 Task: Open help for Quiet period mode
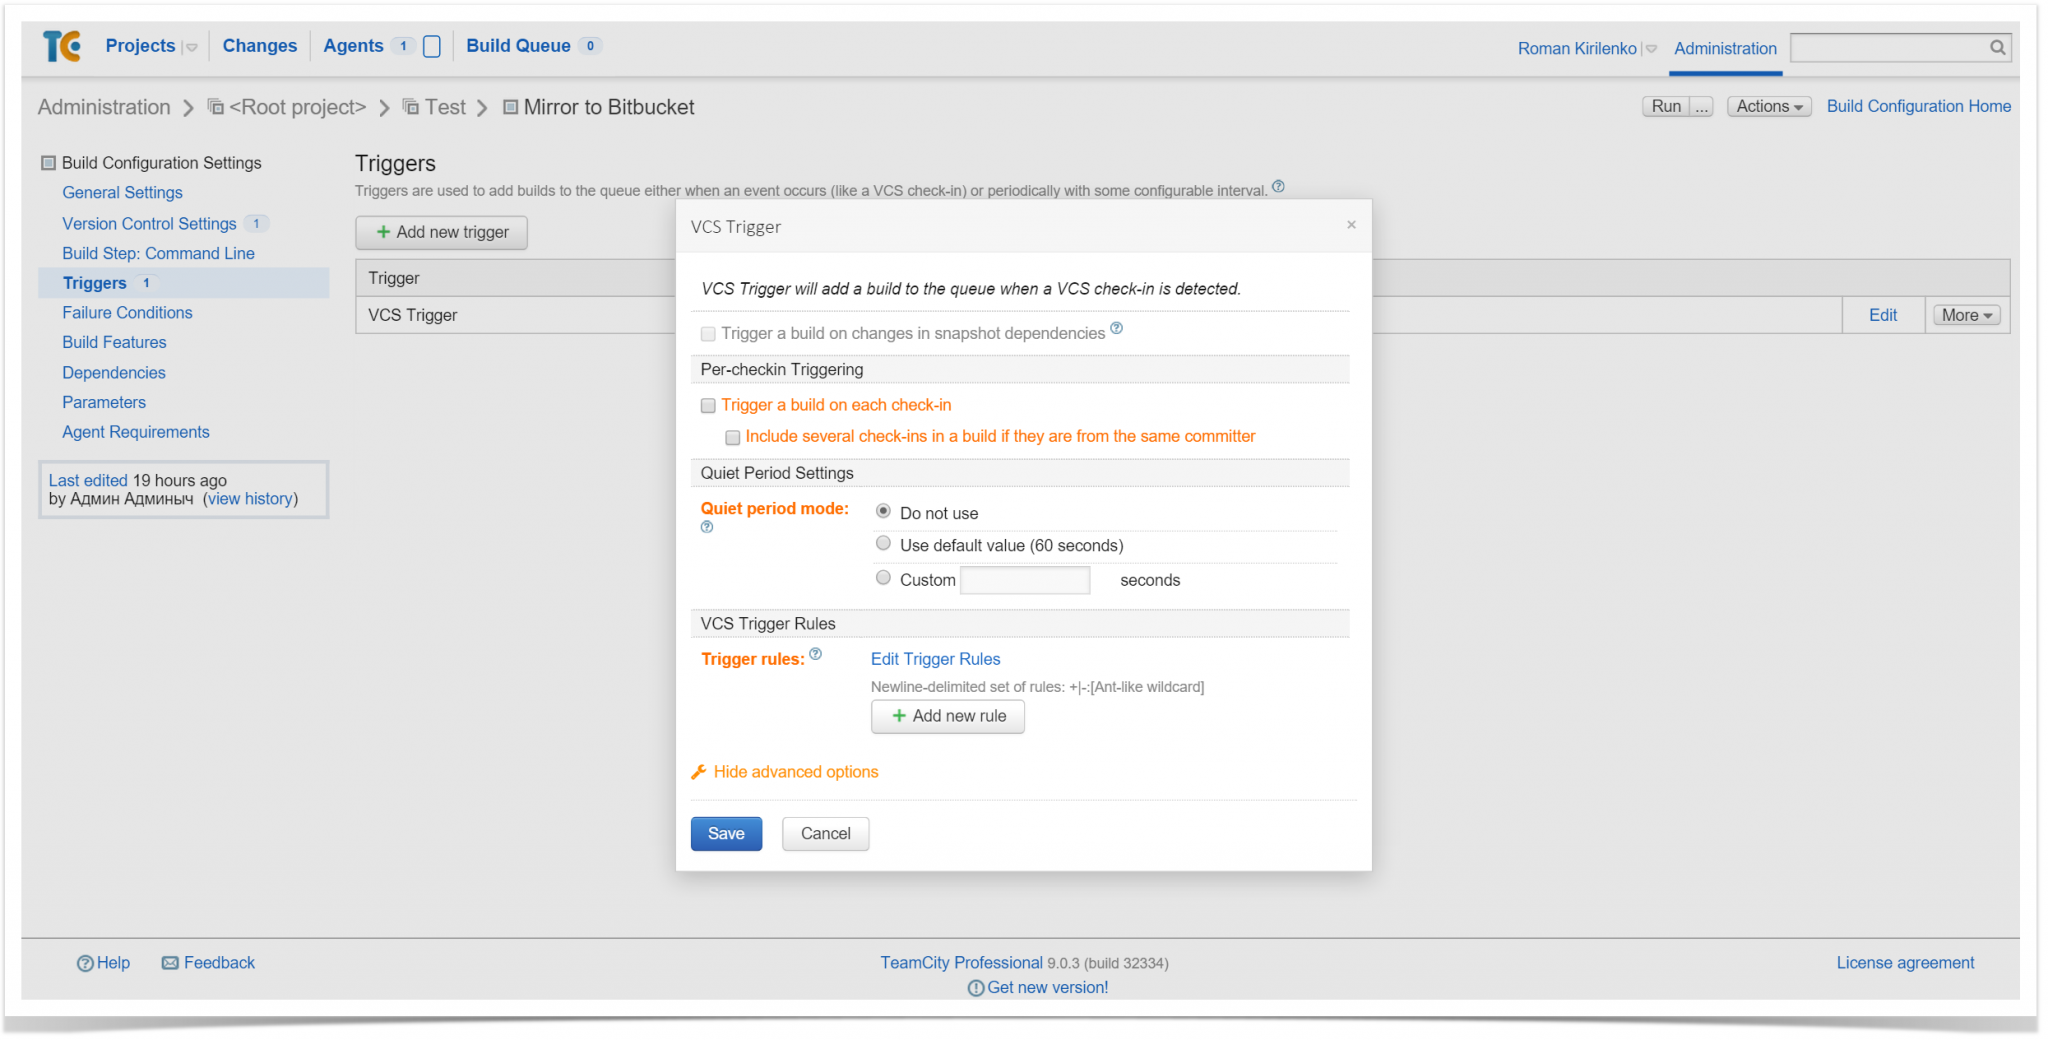click(x=707, y=527)
